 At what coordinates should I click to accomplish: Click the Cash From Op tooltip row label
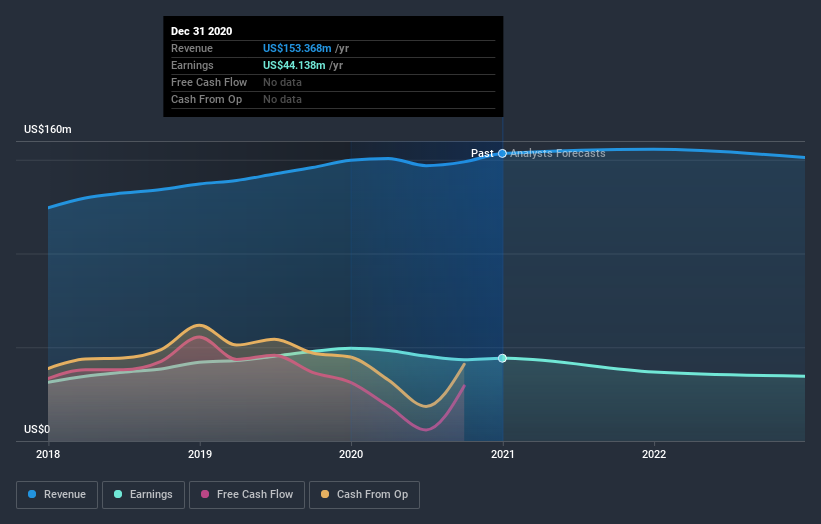pos(206,99)
